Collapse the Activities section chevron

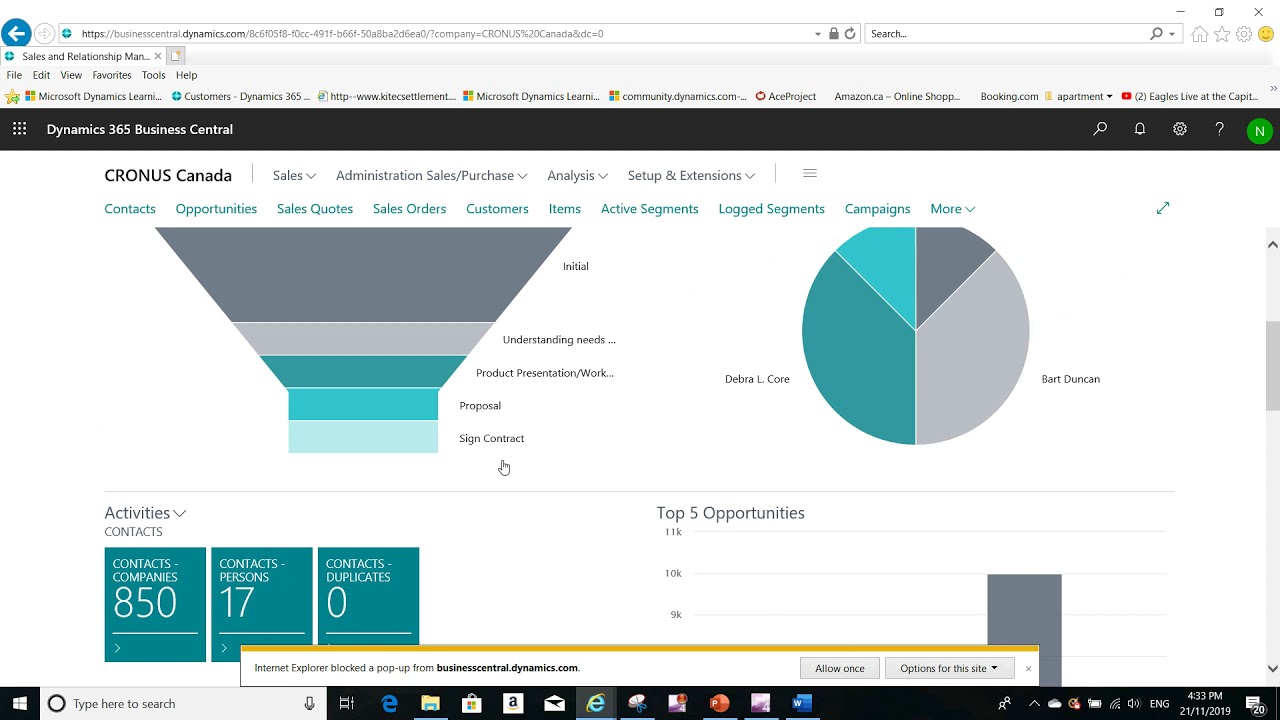pyautogui.click(x=180, y=513)
